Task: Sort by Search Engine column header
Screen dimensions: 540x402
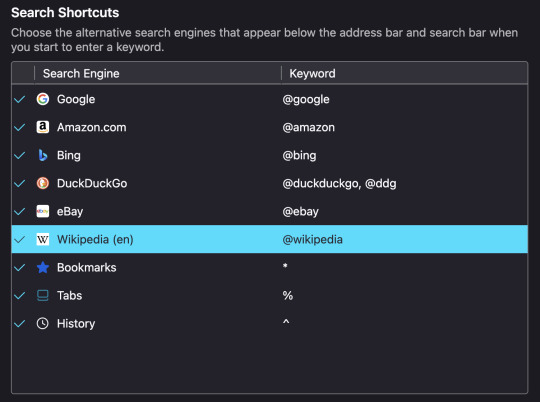Action: 158,73
